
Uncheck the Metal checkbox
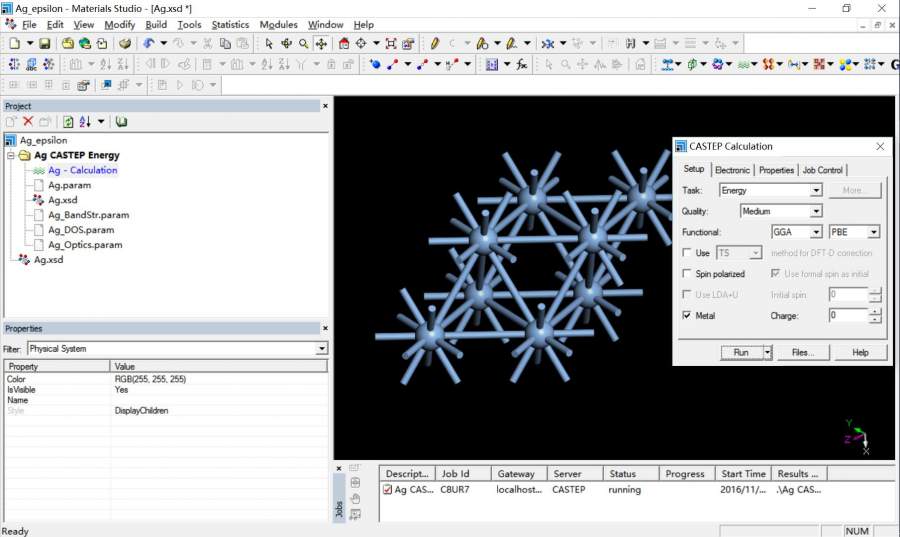[686, 316]
